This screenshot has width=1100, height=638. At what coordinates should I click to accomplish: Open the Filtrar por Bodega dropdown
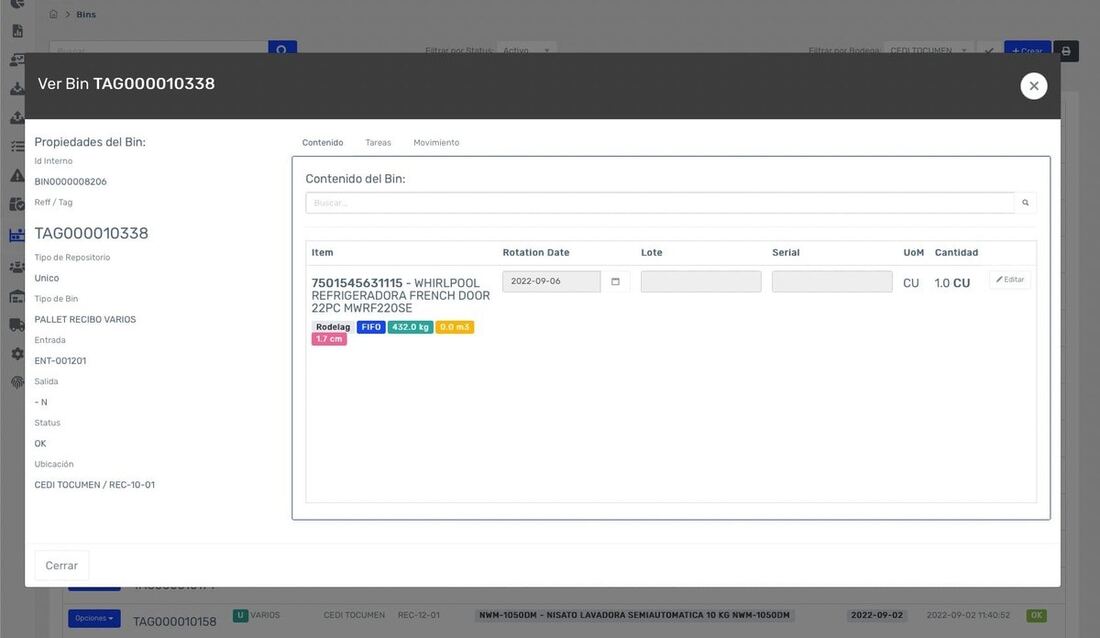click(929, 51)
